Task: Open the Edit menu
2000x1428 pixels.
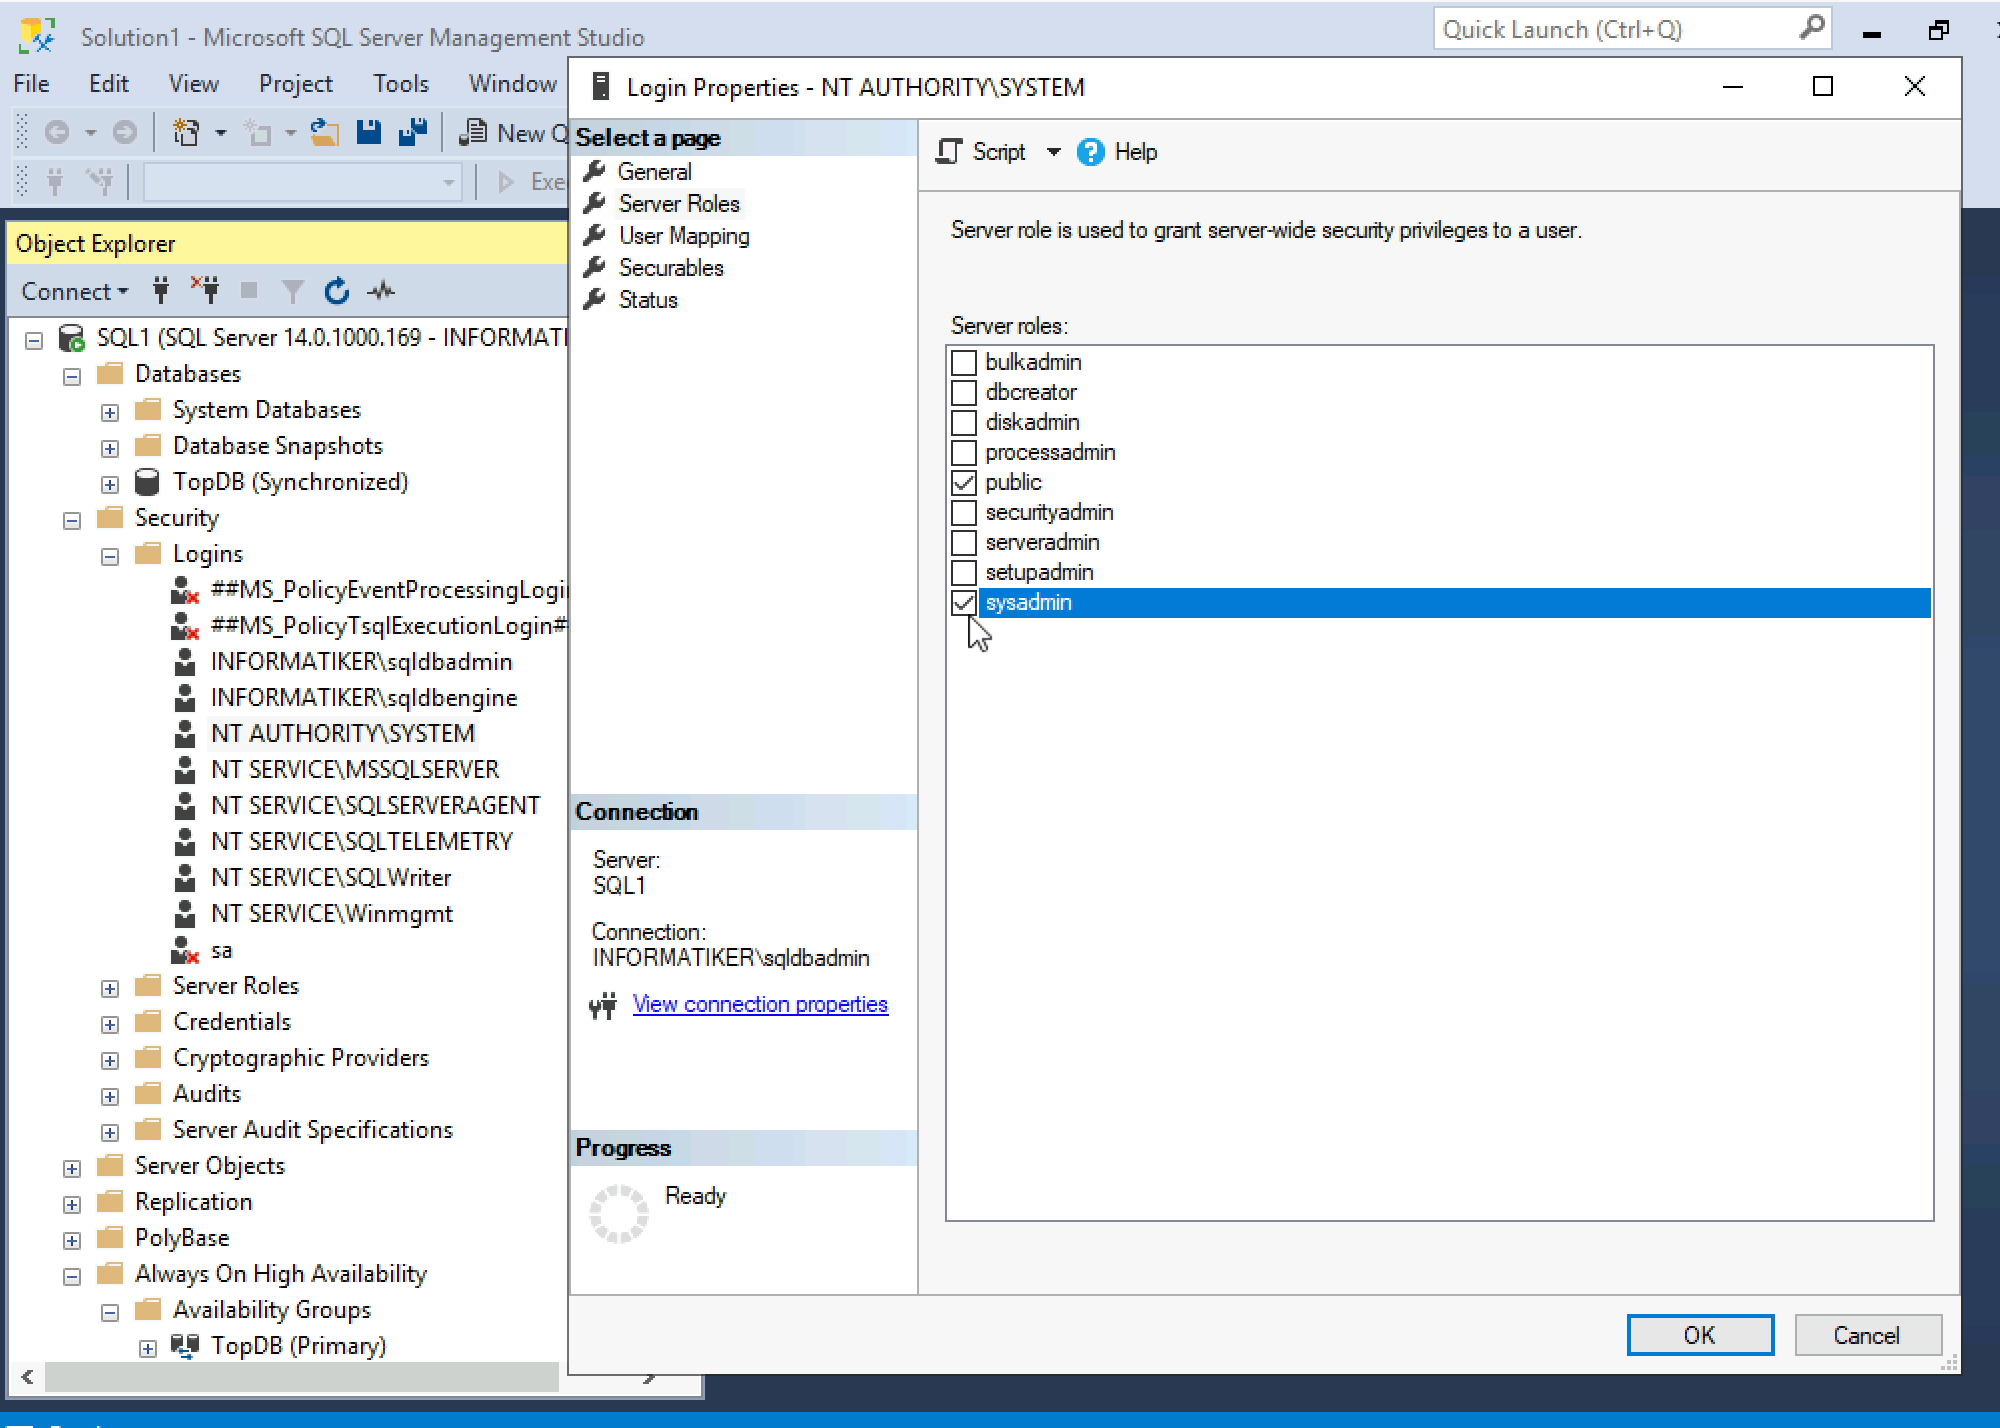Action: coord(109,84)
